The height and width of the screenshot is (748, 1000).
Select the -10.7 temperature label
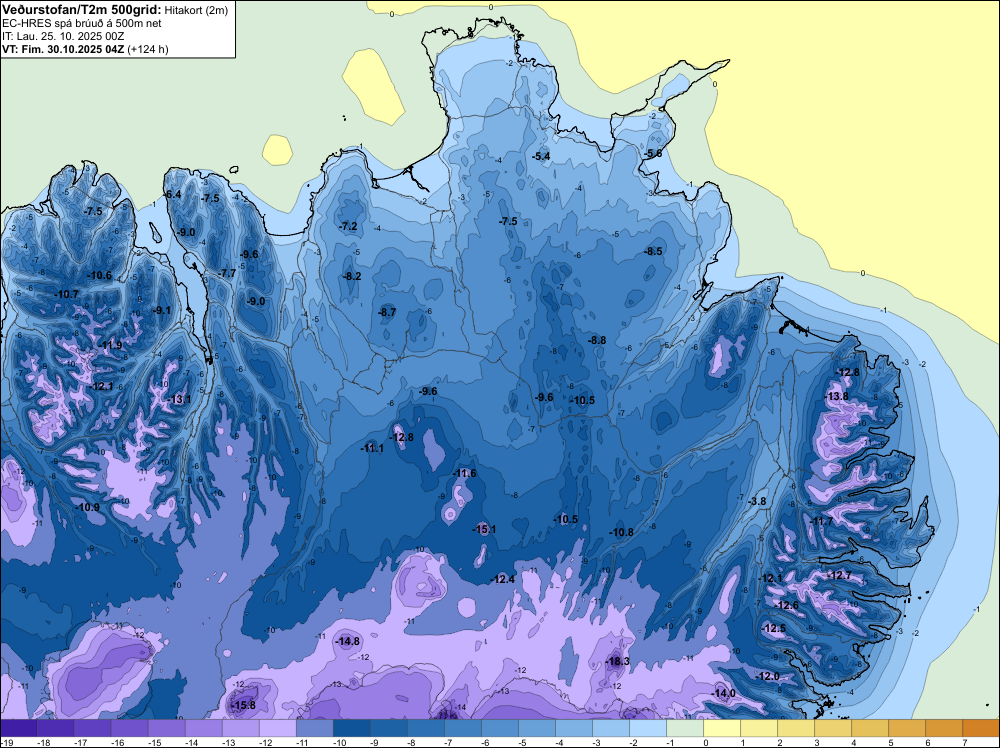tap(67, 294)
